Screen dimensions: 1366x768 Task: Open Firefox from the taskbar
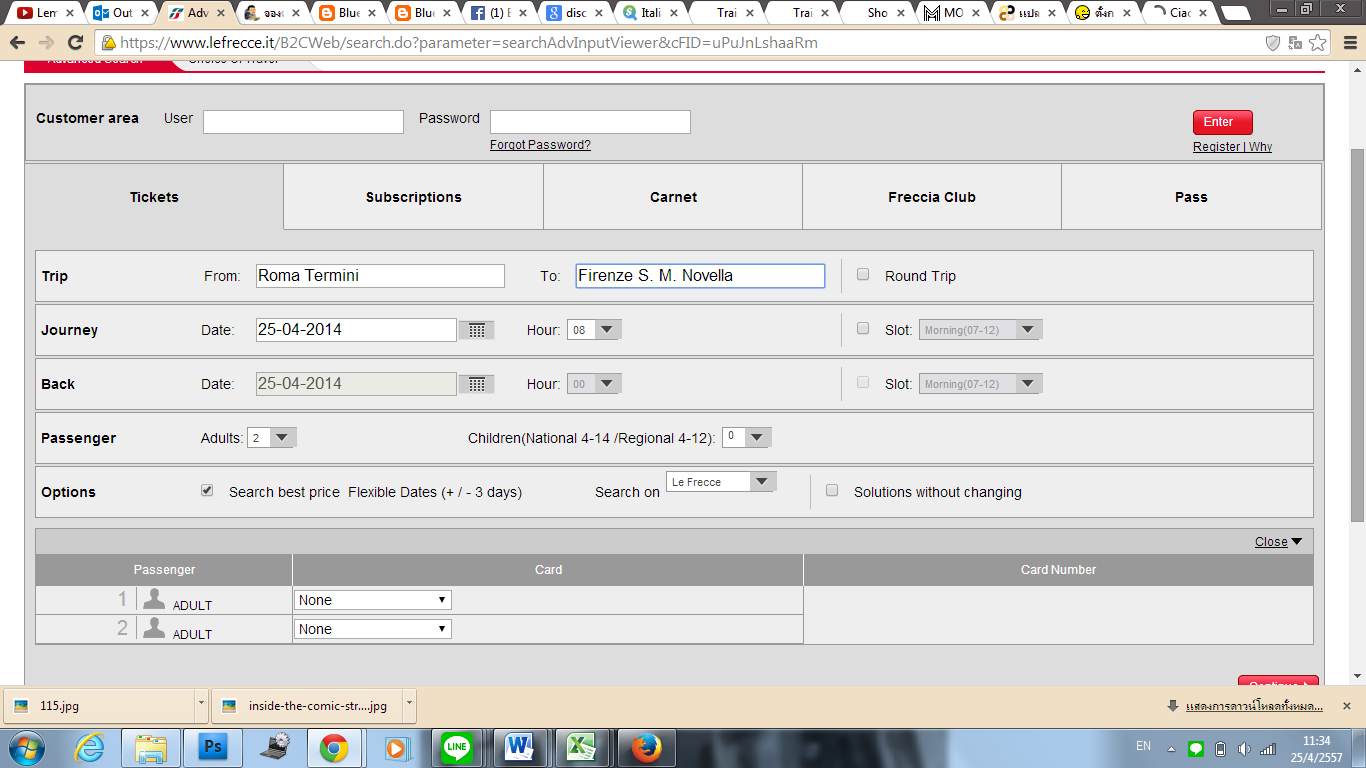coord(644,747)
